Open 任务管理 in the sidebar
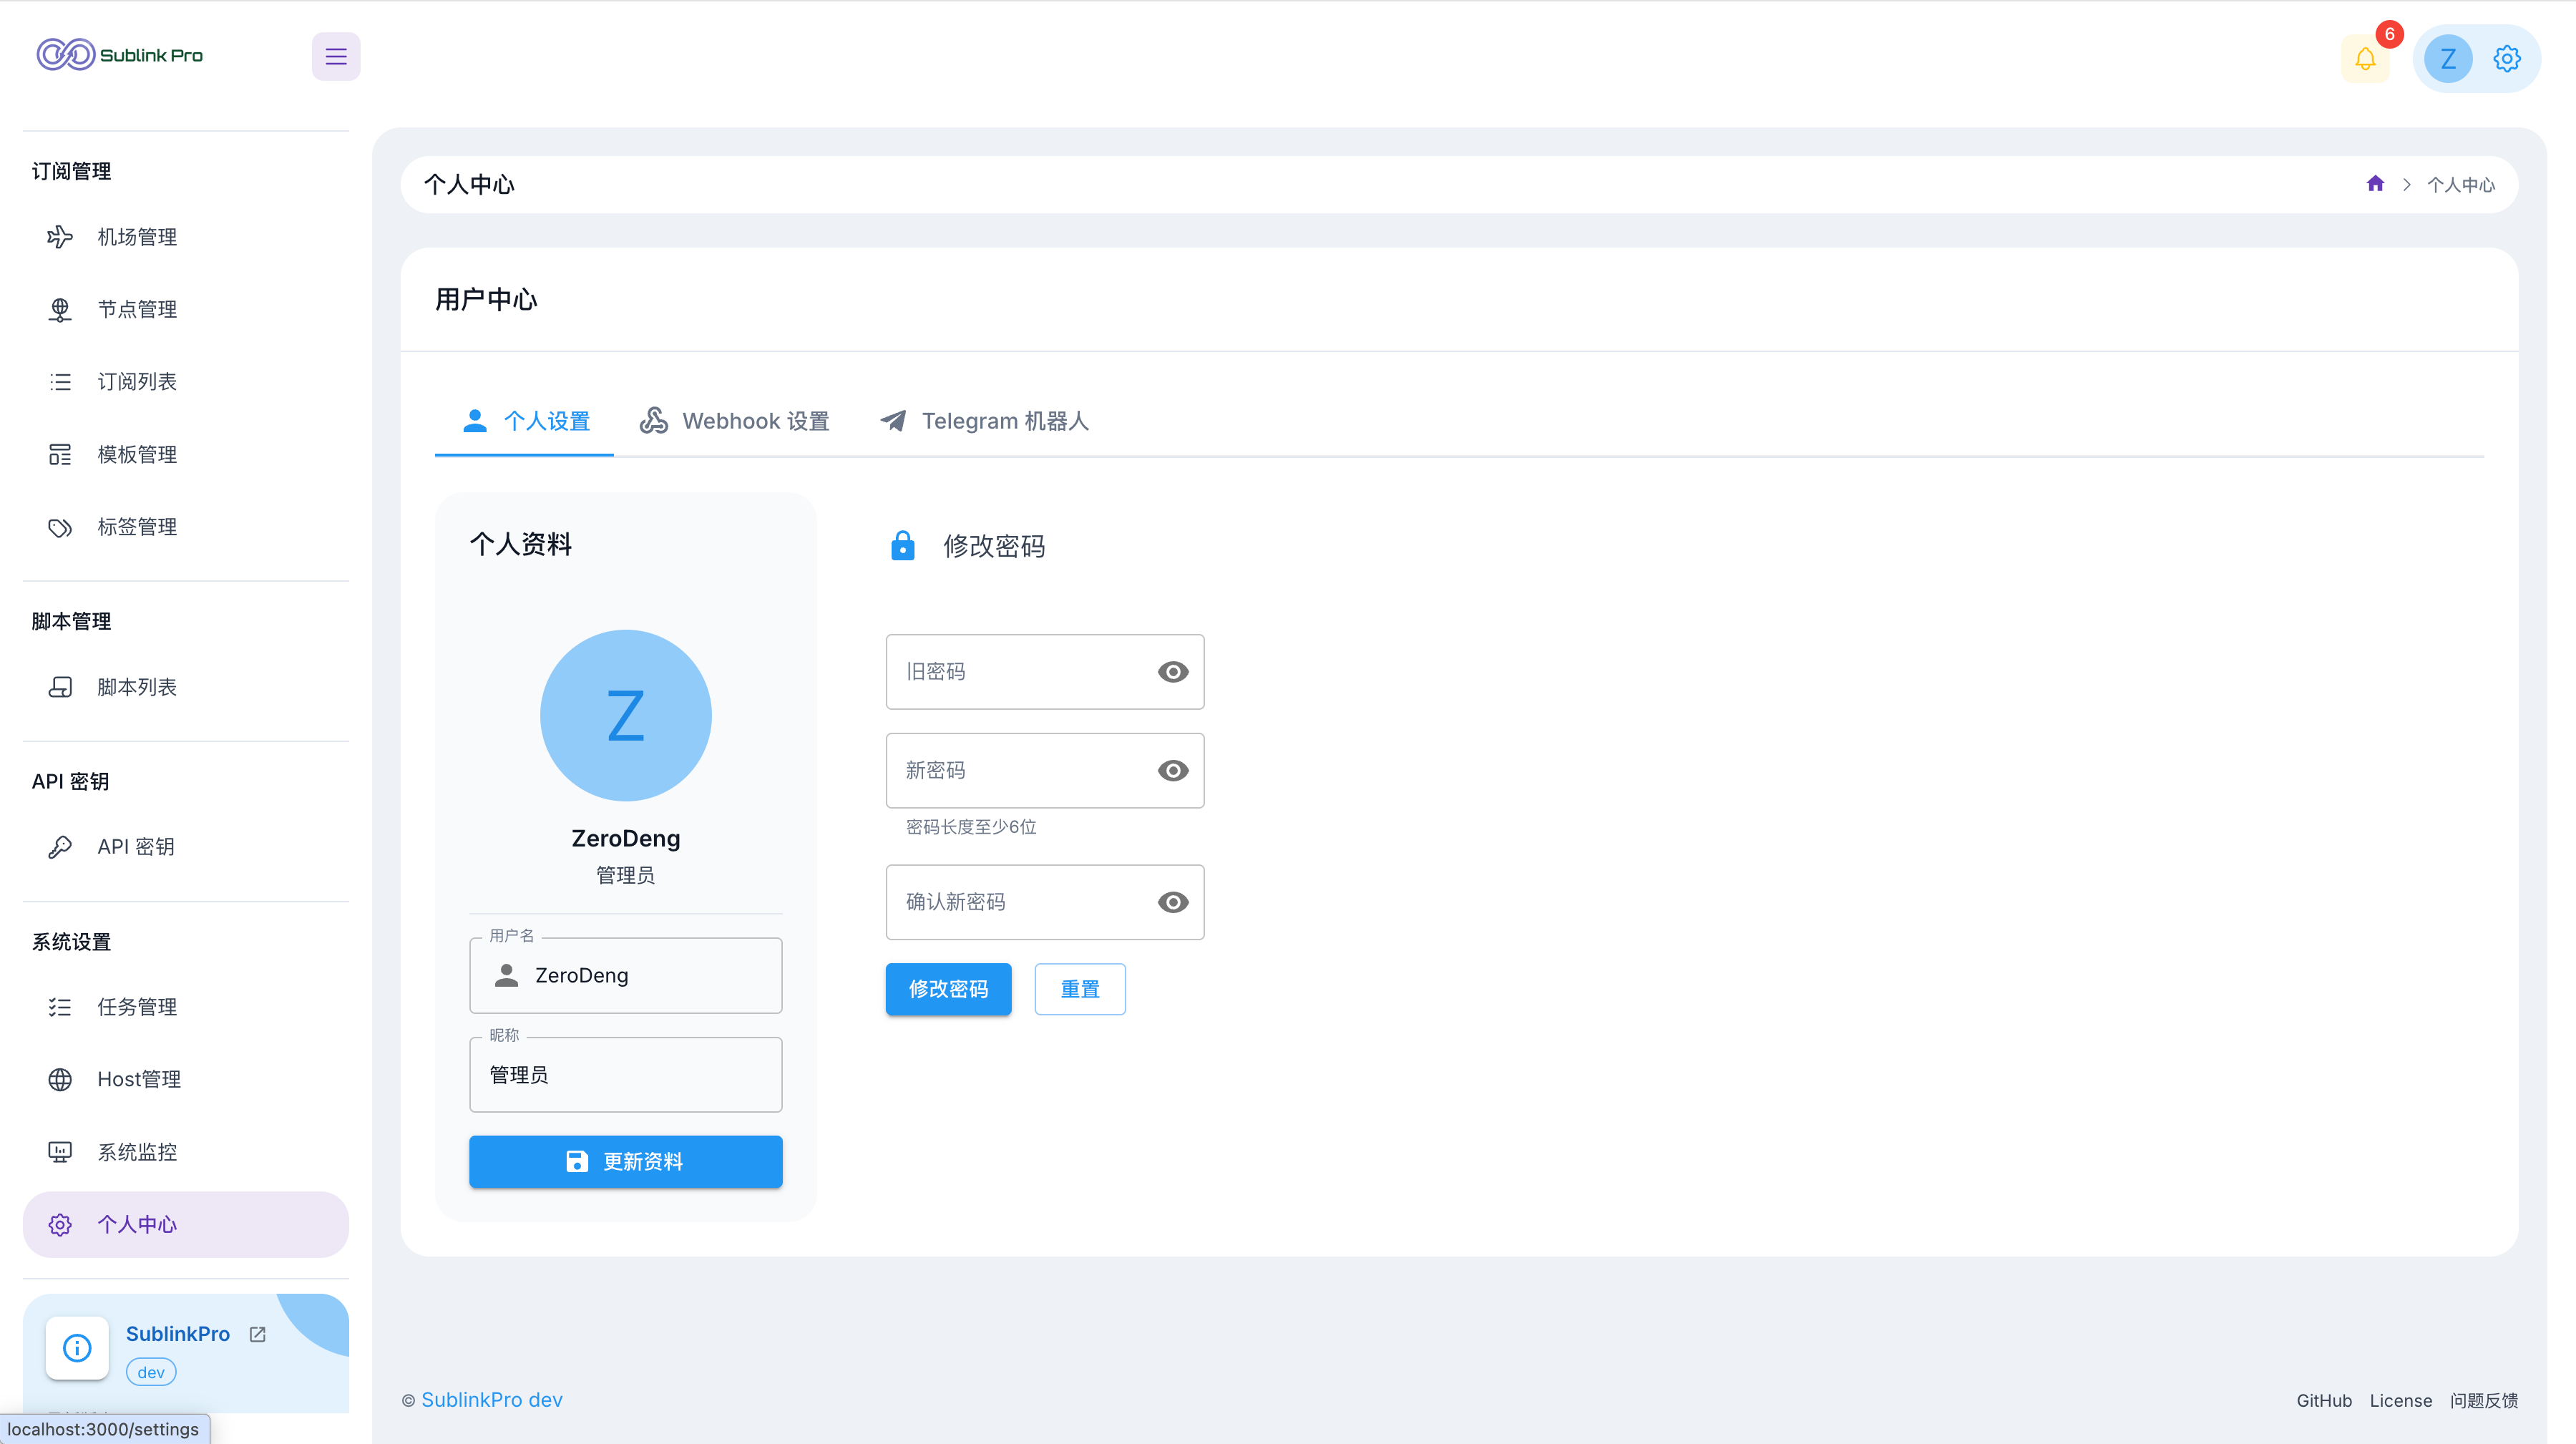Viewport: 2576px width, 1444px height. click(186, 1007)
